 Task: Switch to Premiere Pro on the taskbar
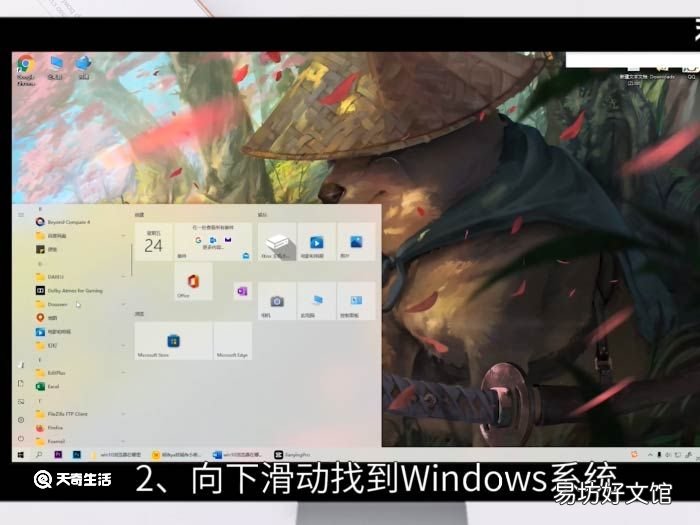[x=58, y=455]
